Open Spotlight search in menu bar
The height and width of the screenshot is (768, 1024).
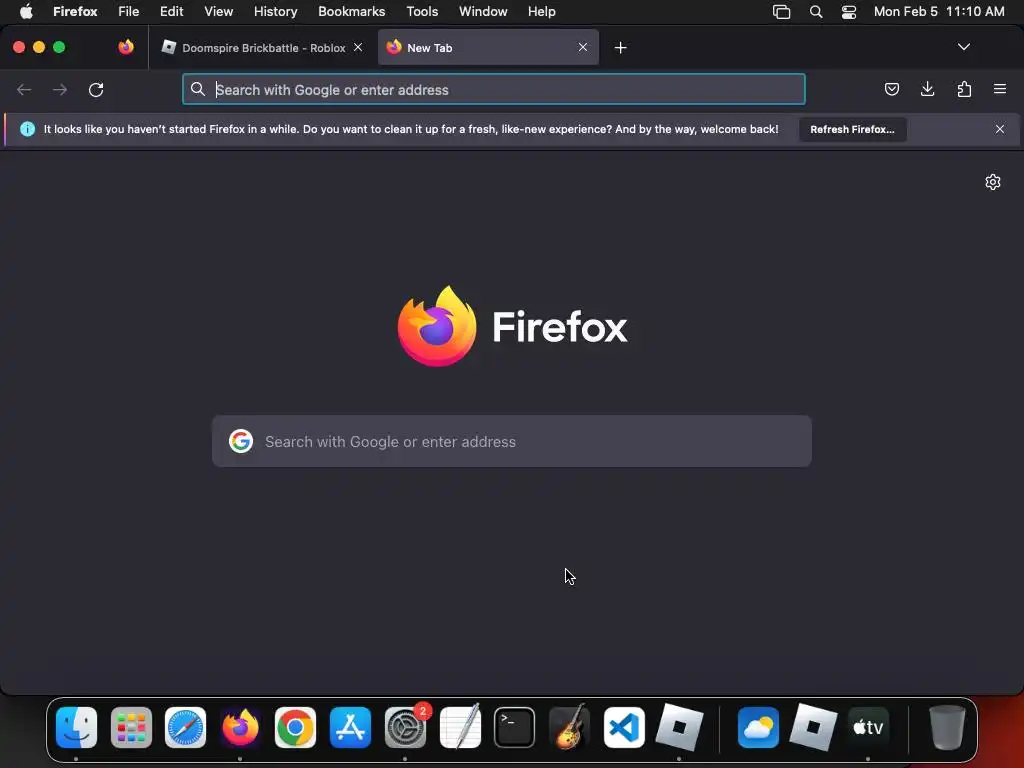coord(816,12)
